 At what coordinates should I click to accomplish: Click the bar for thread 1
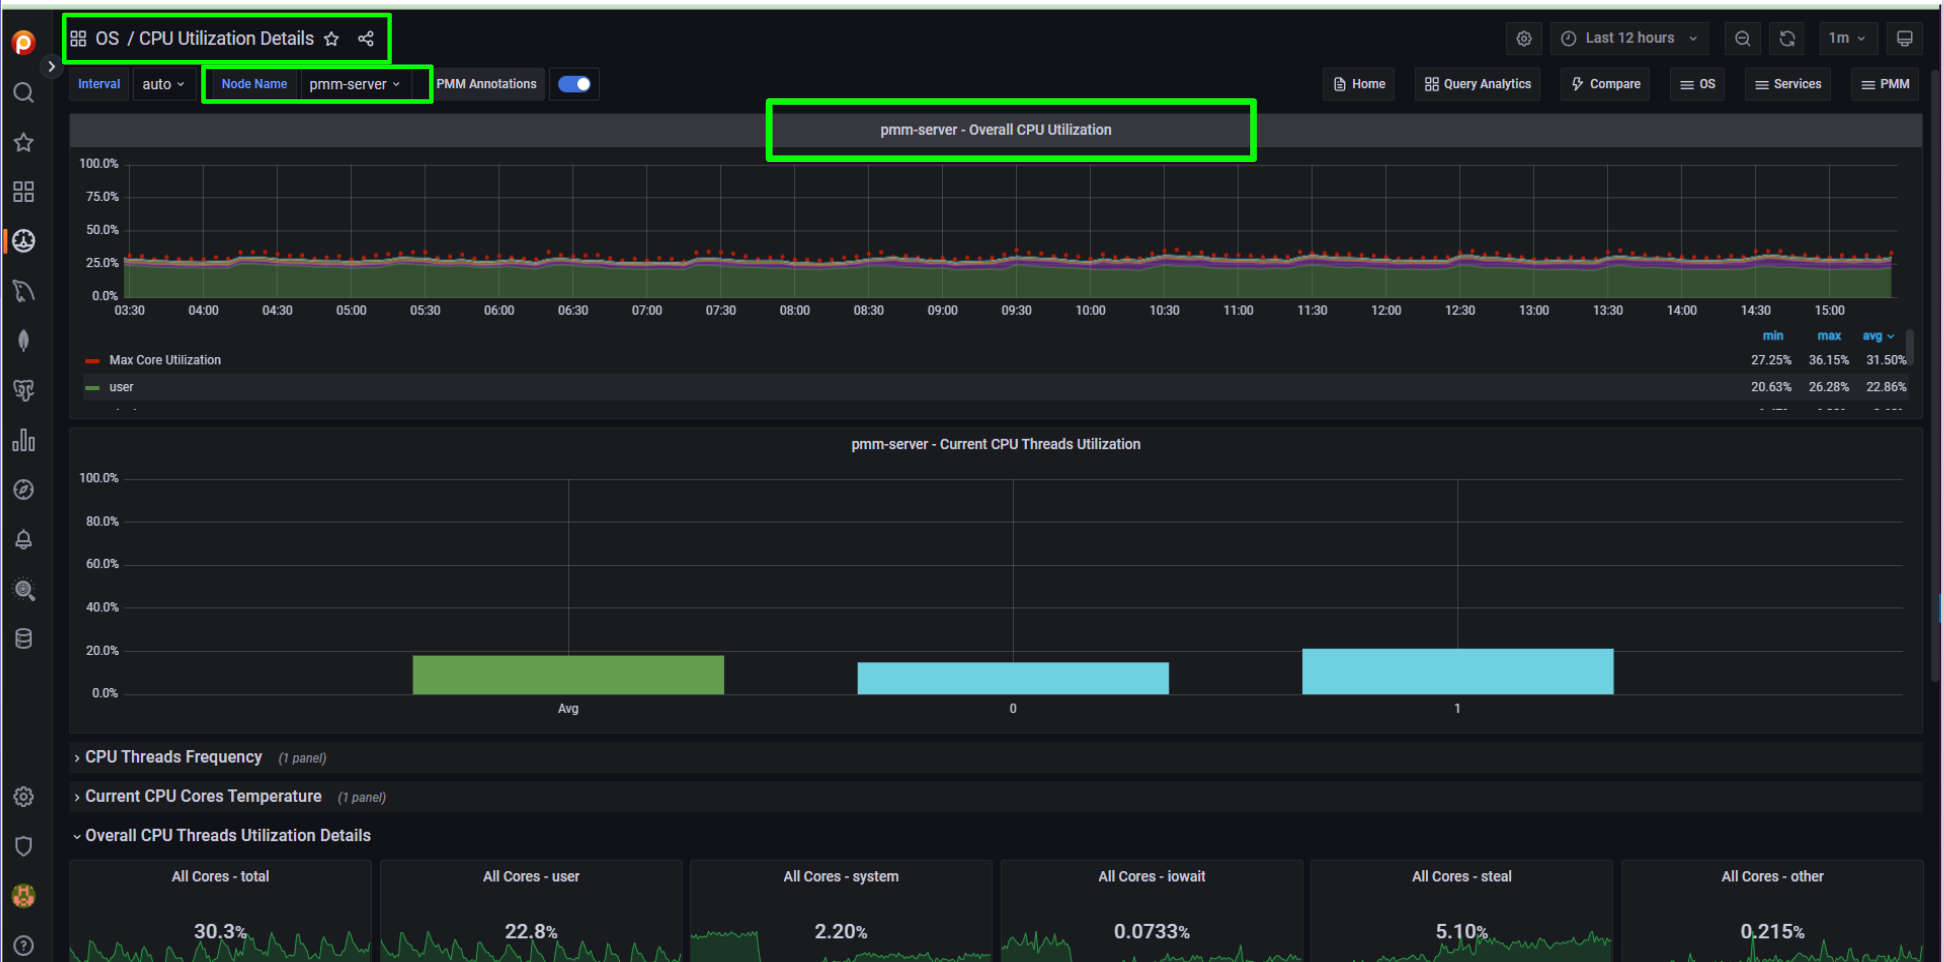[x=1458, y=671]
